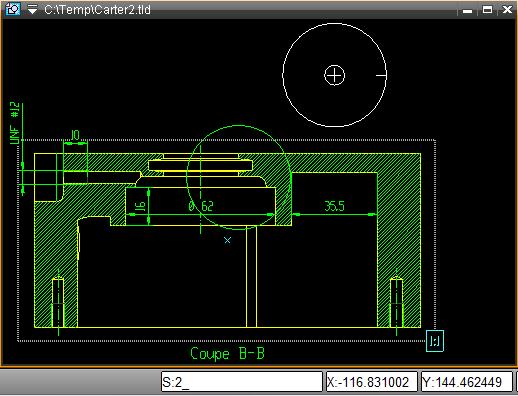Screen dimensions: 518x396
Task: Select the 16 vertical dimension
Action: (x=141, y=206)
